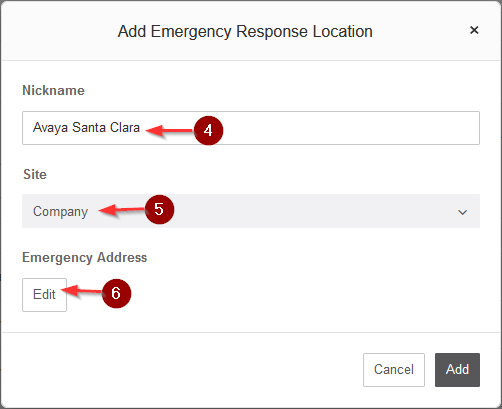Select the Company text in Site combo box
Viewport: 502px width, 409px height.
coord(60,212)
